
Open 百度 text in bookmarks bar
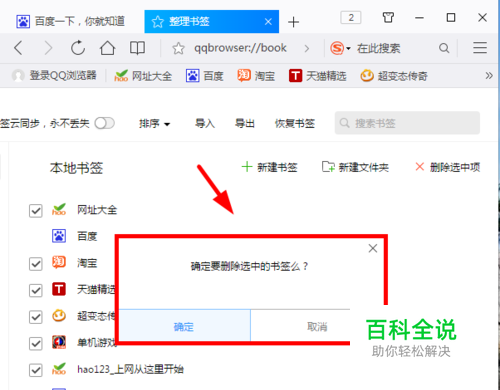(213, 76)
